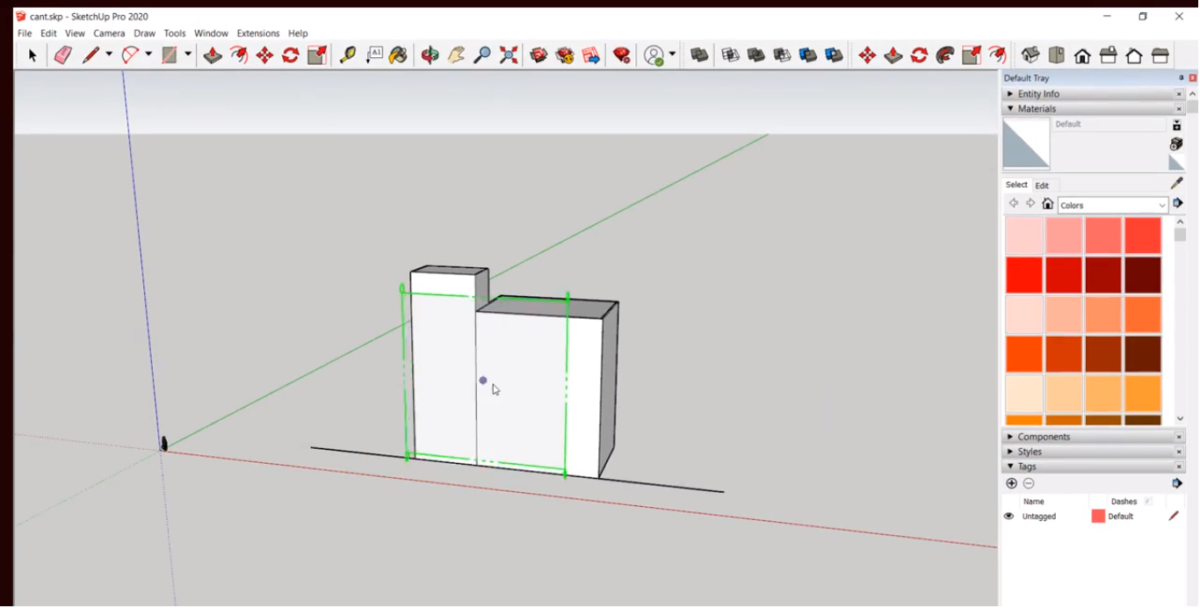Image resolution: width=1200 pixels, height=608 pixels.
Task: Click the material name field 'Default'
Action: (x=1109, y=124)
